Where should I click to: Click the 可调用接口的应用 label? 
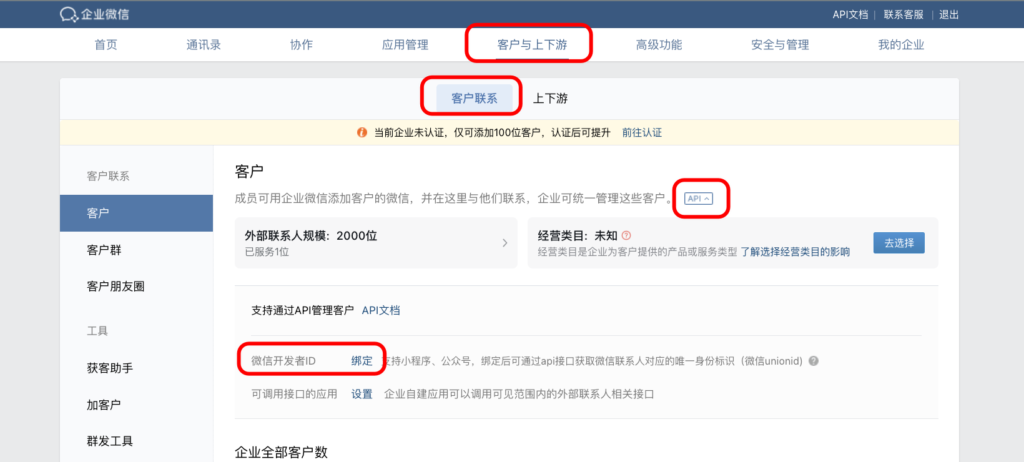(294, 394)
